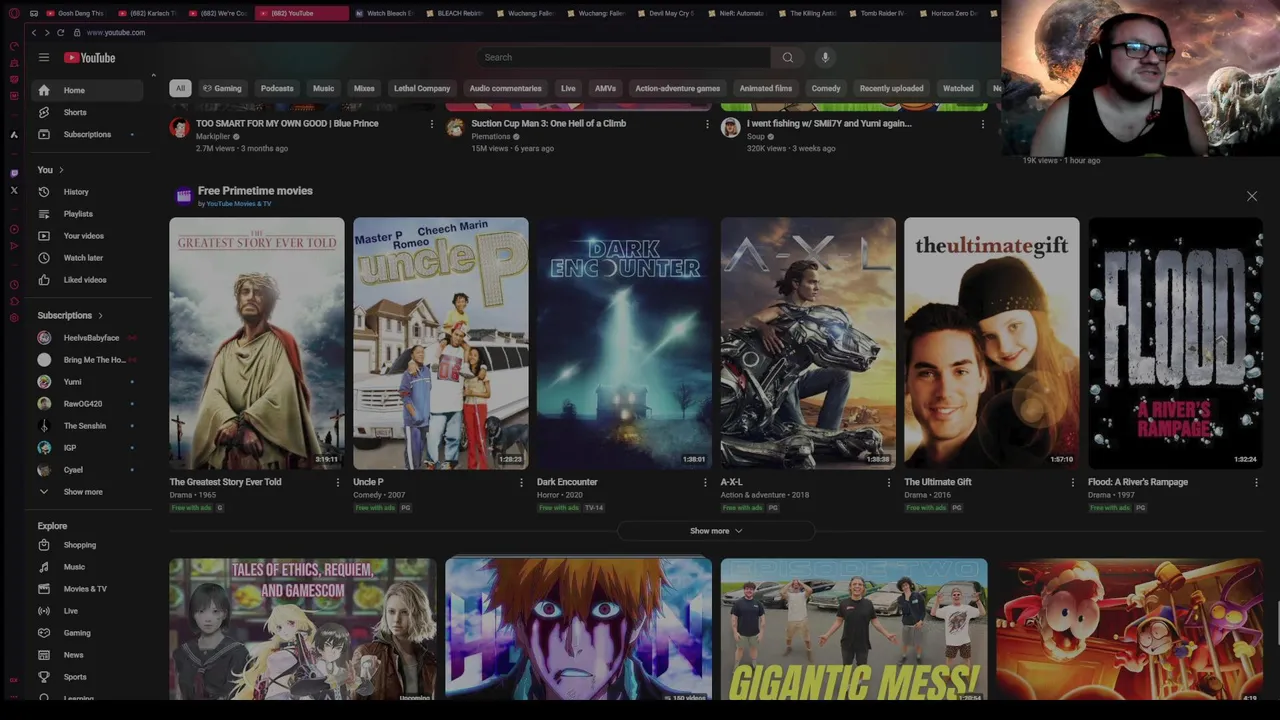Click the search magnifier button

click(x=788, y=57)
